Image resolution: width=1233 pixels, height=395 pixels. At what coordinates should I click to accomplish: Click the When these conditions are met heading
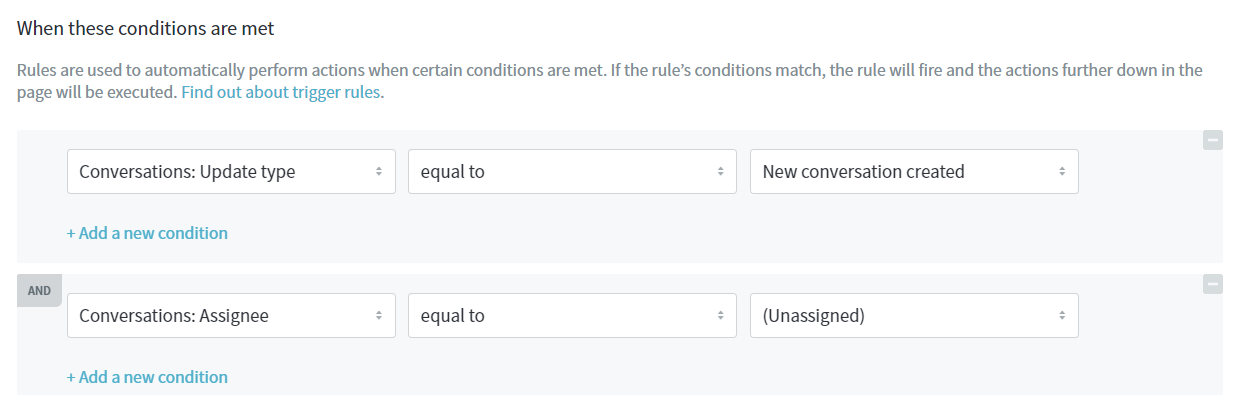click(x=146, y=28)
